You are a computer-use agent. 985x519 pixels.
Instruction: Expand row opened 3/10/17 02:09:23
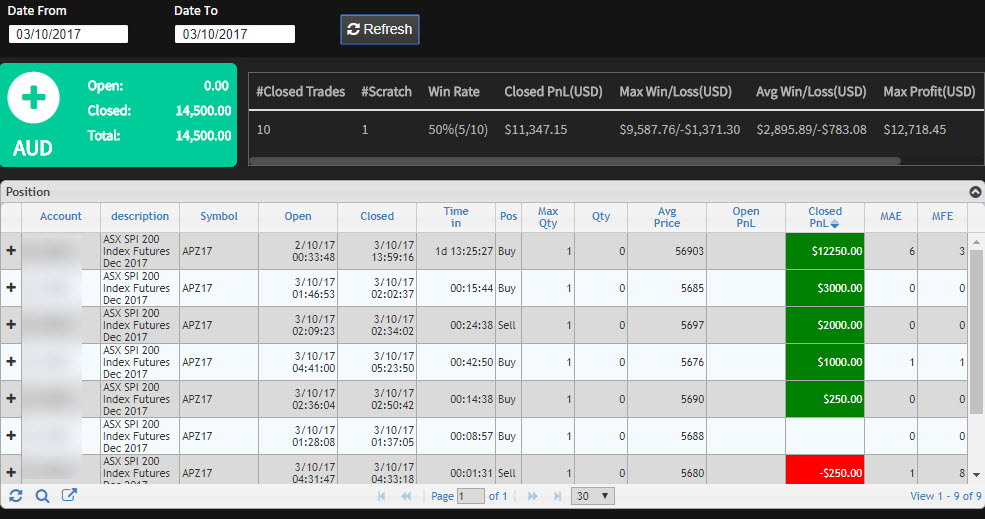[x=11, y=325]
